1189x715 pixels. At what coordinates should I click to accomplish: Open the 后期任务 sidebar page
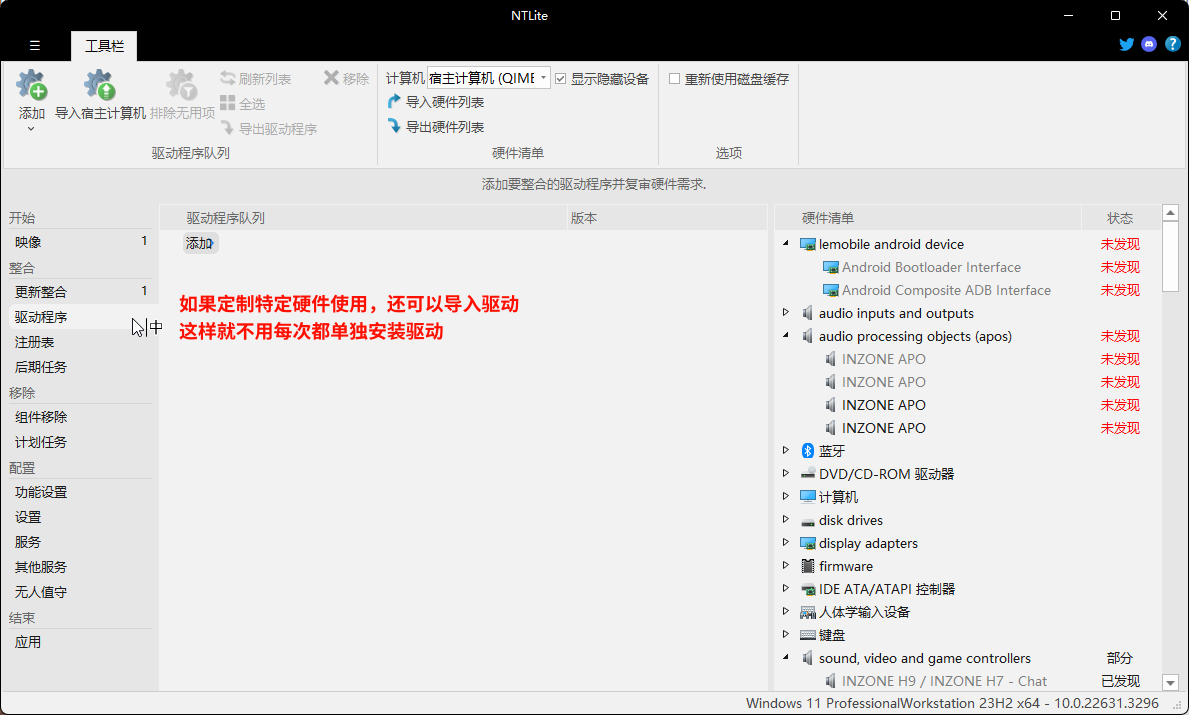tap(80, 368)
